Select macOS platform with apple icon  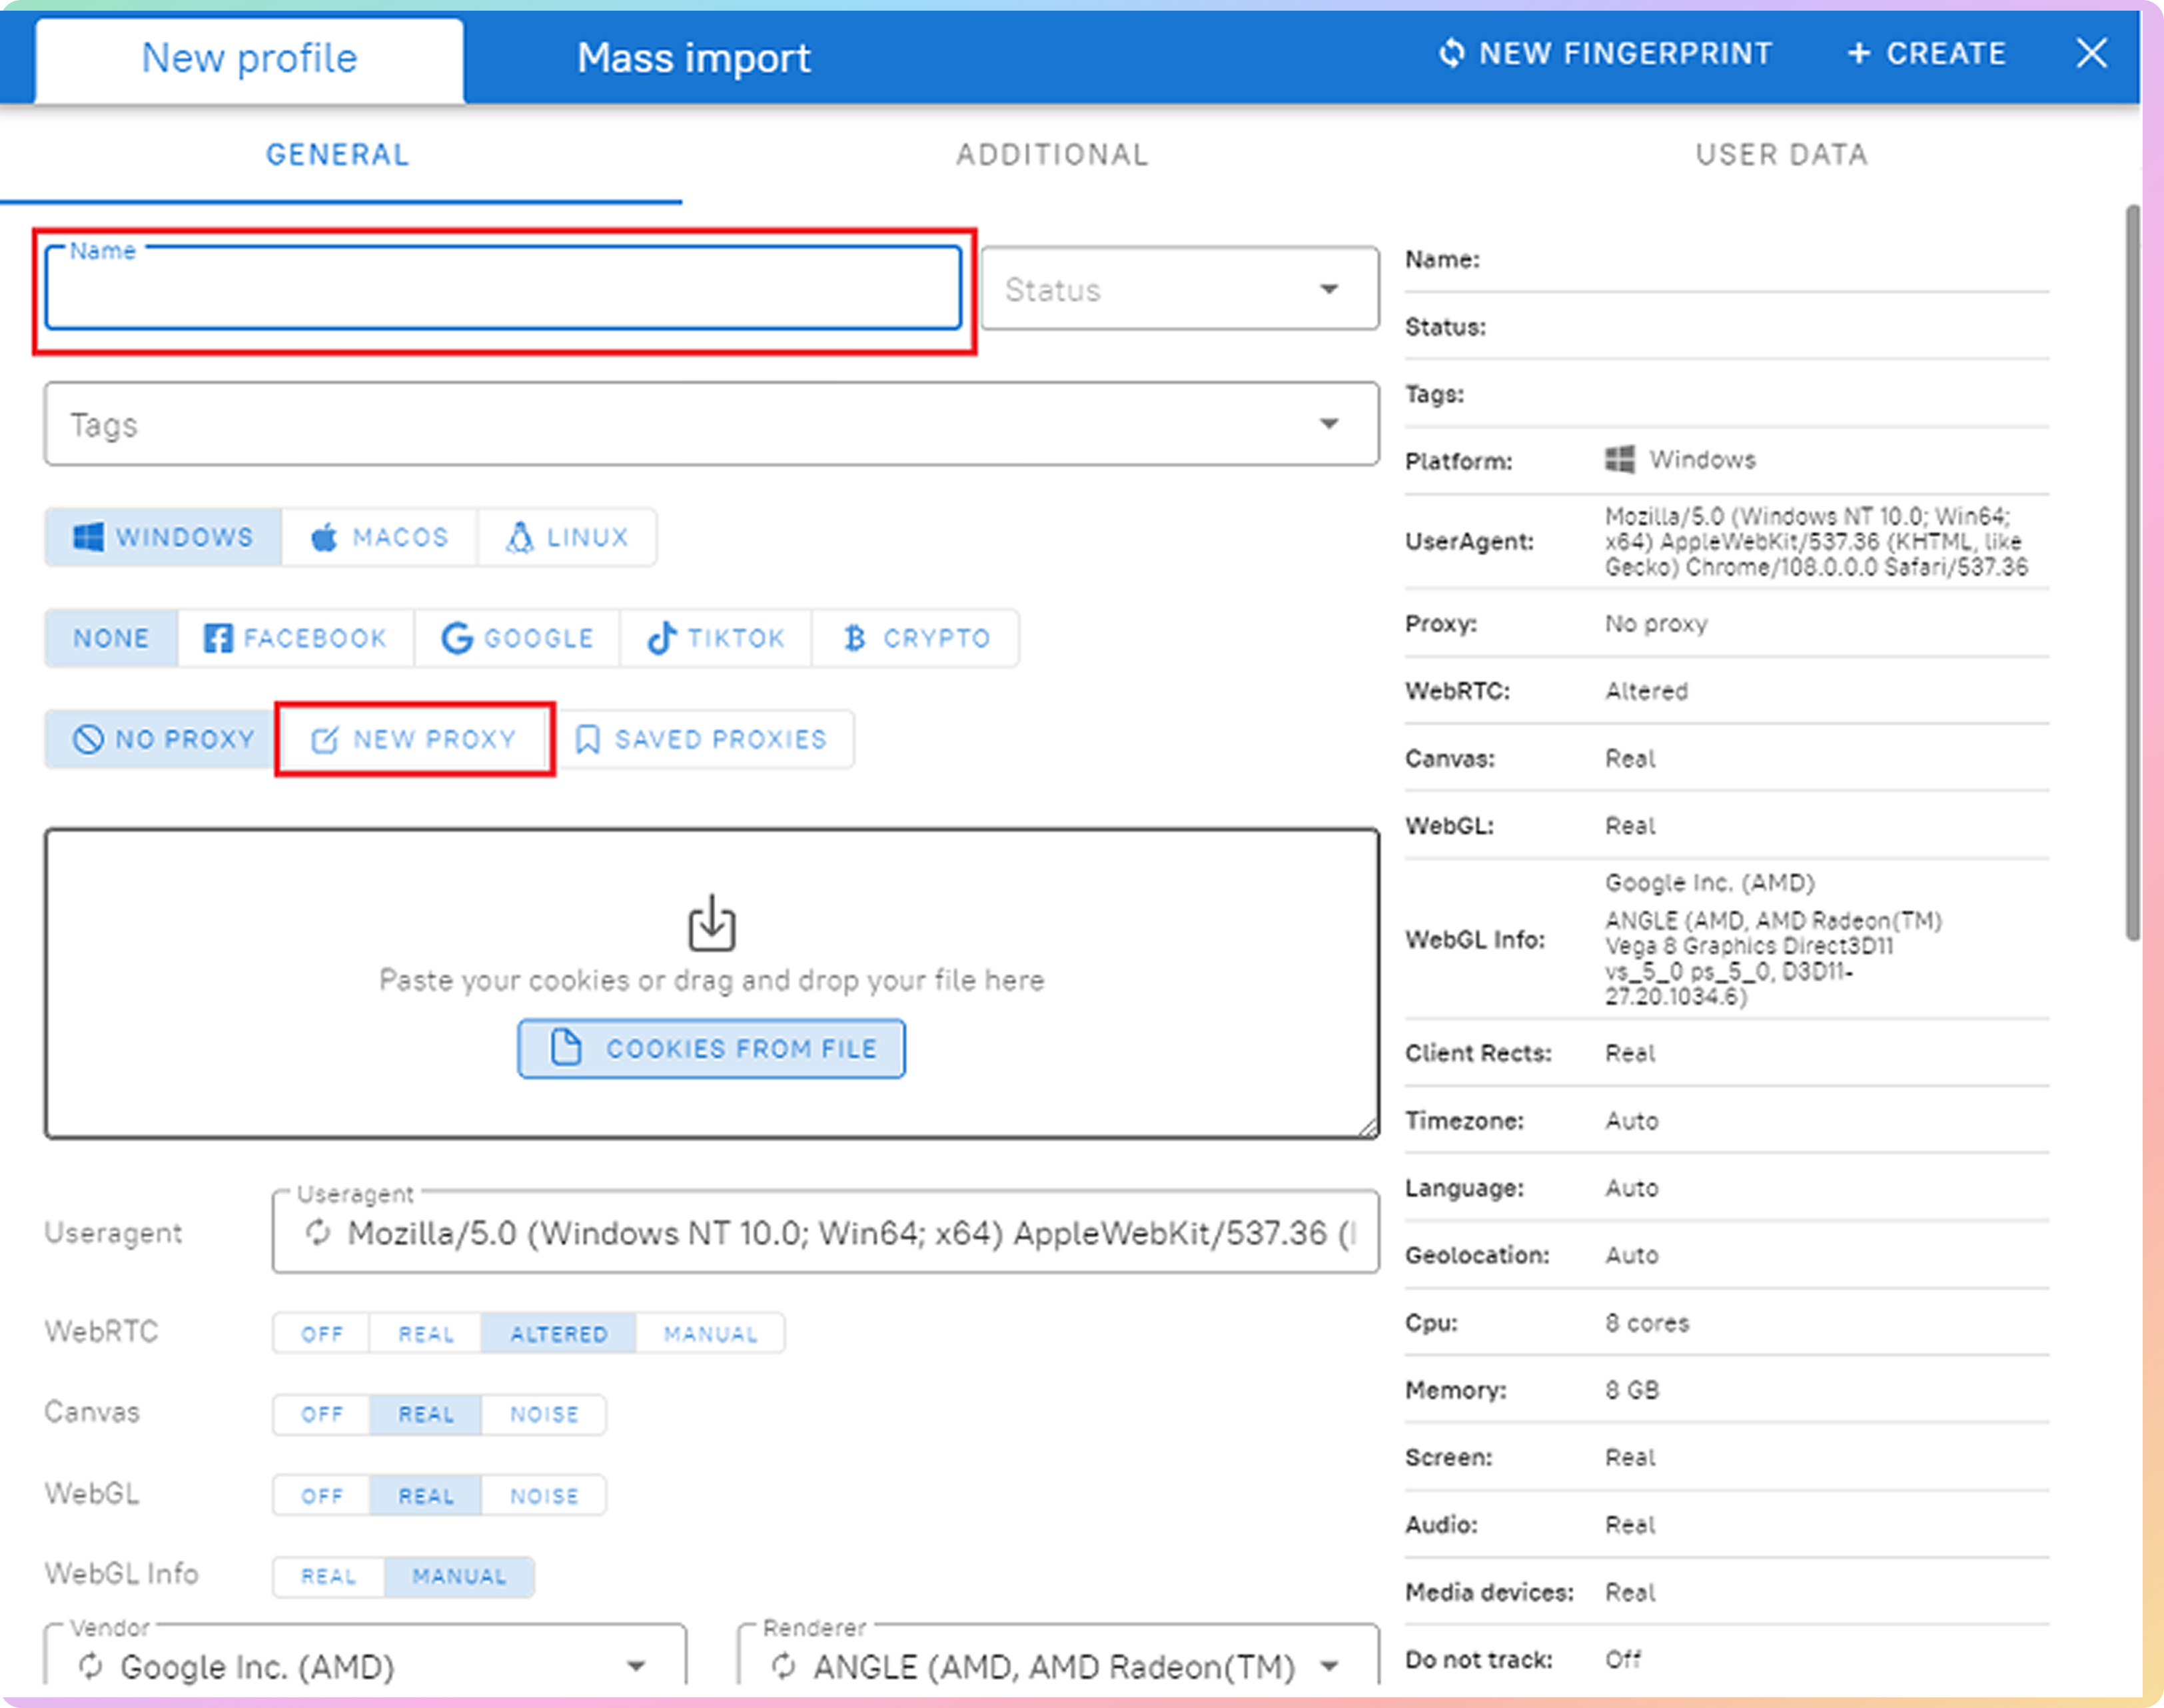point(379,538)
